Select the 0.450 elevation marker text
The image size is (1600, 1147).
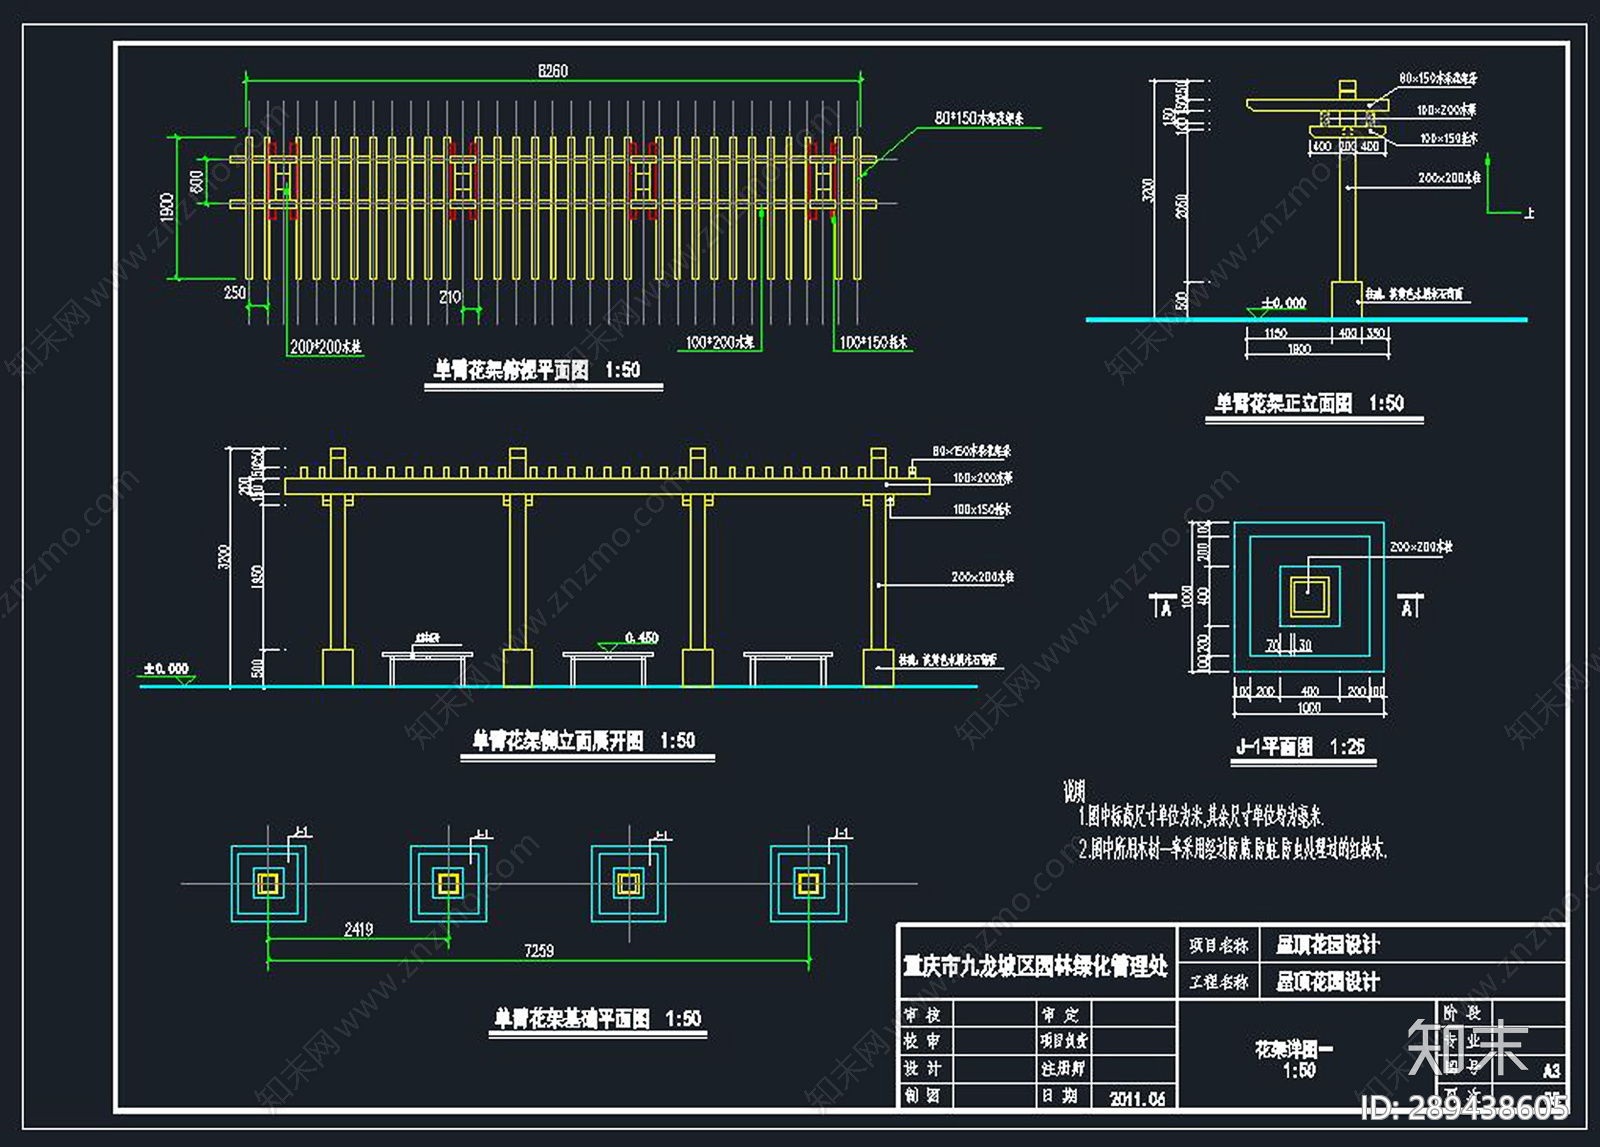(x=642, y=638)
